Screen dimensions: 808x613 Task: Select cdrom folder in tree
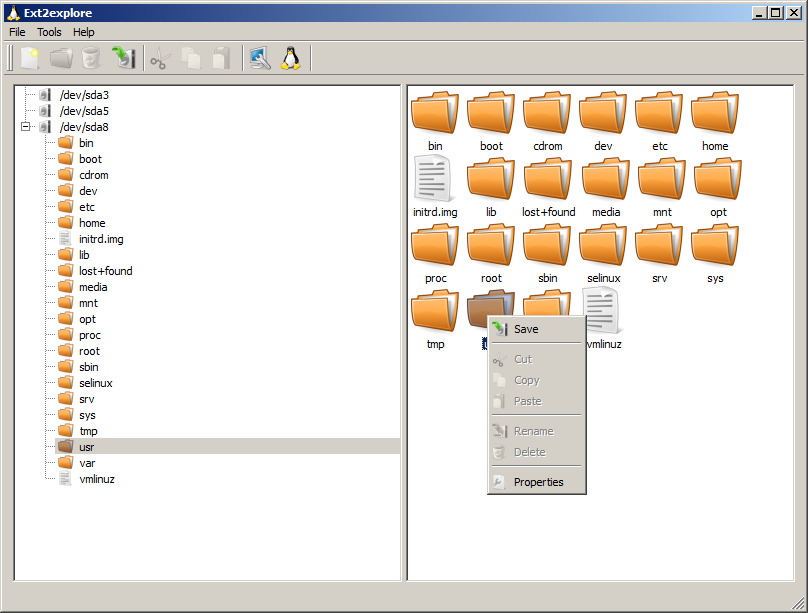pos(94,175)
